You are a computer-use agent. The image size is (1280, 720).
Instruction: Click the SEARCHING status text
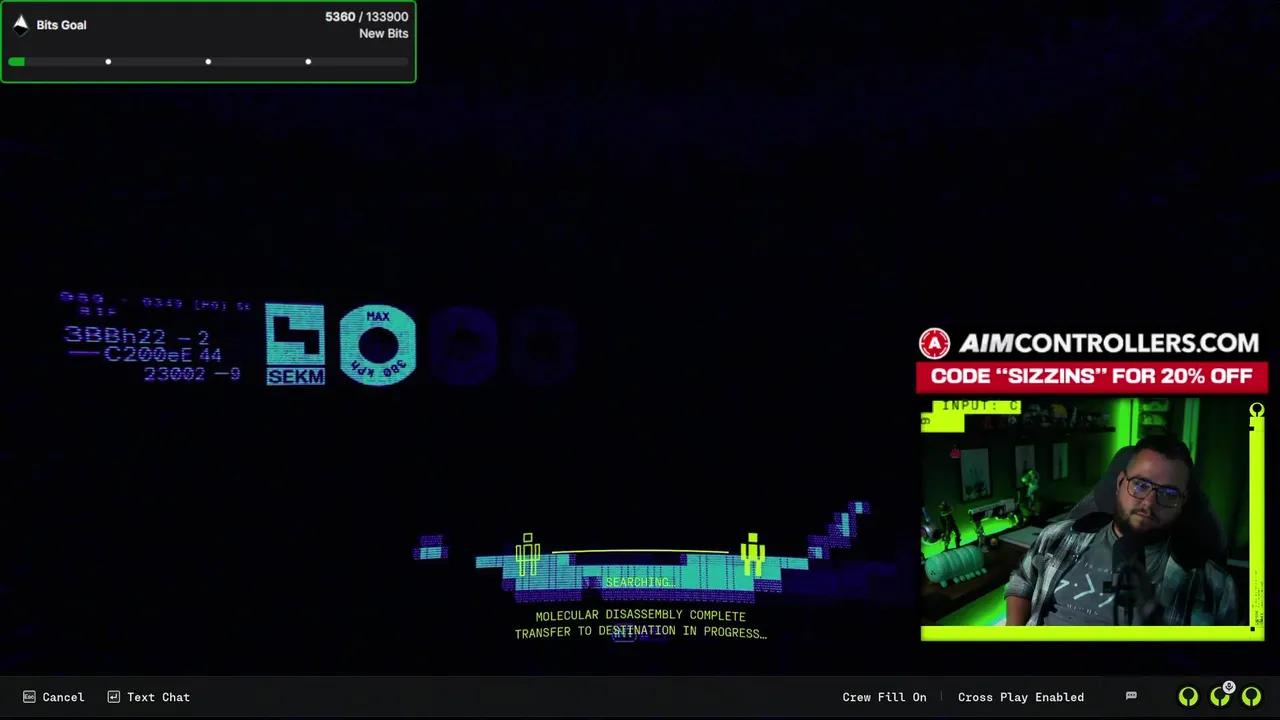pyautogui.click(x=640, y=582)
